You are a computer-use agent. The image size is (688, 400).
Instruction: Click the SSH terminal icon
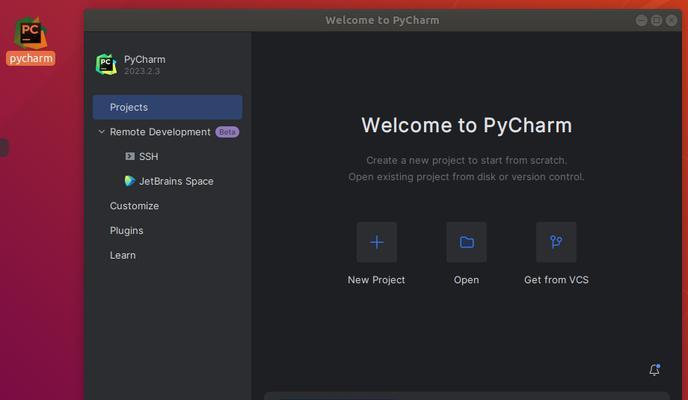click(130, 156)
